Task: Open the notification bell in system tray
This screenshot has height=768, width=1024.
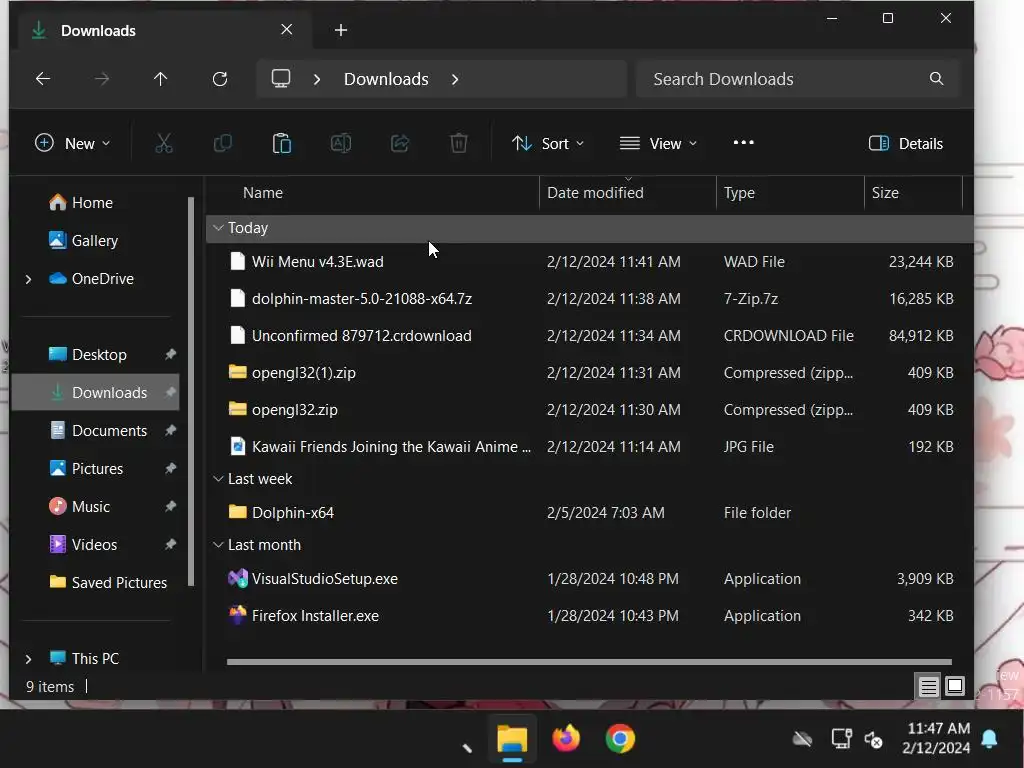Action: tap(989, 739)
